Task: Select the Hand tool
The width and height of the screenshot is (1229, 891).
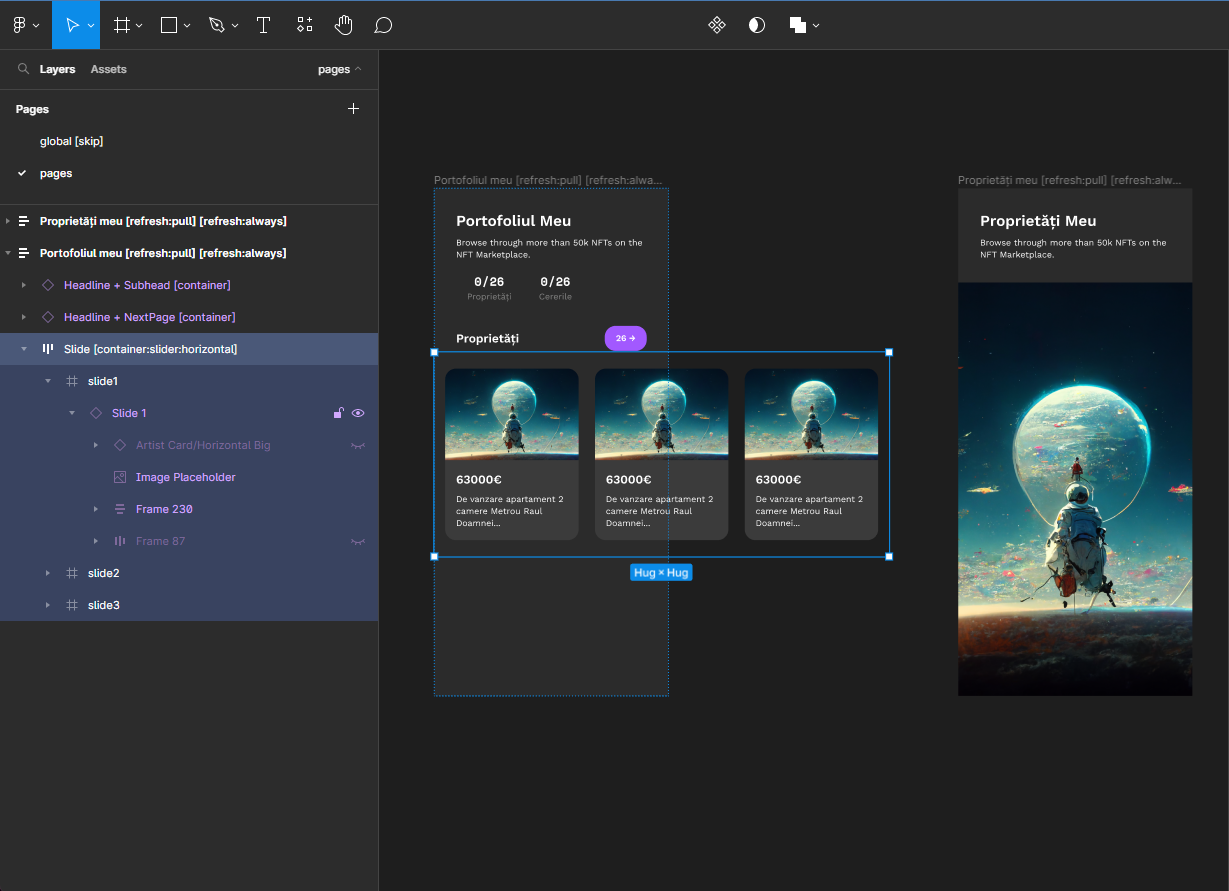Action: click(344, 25)
